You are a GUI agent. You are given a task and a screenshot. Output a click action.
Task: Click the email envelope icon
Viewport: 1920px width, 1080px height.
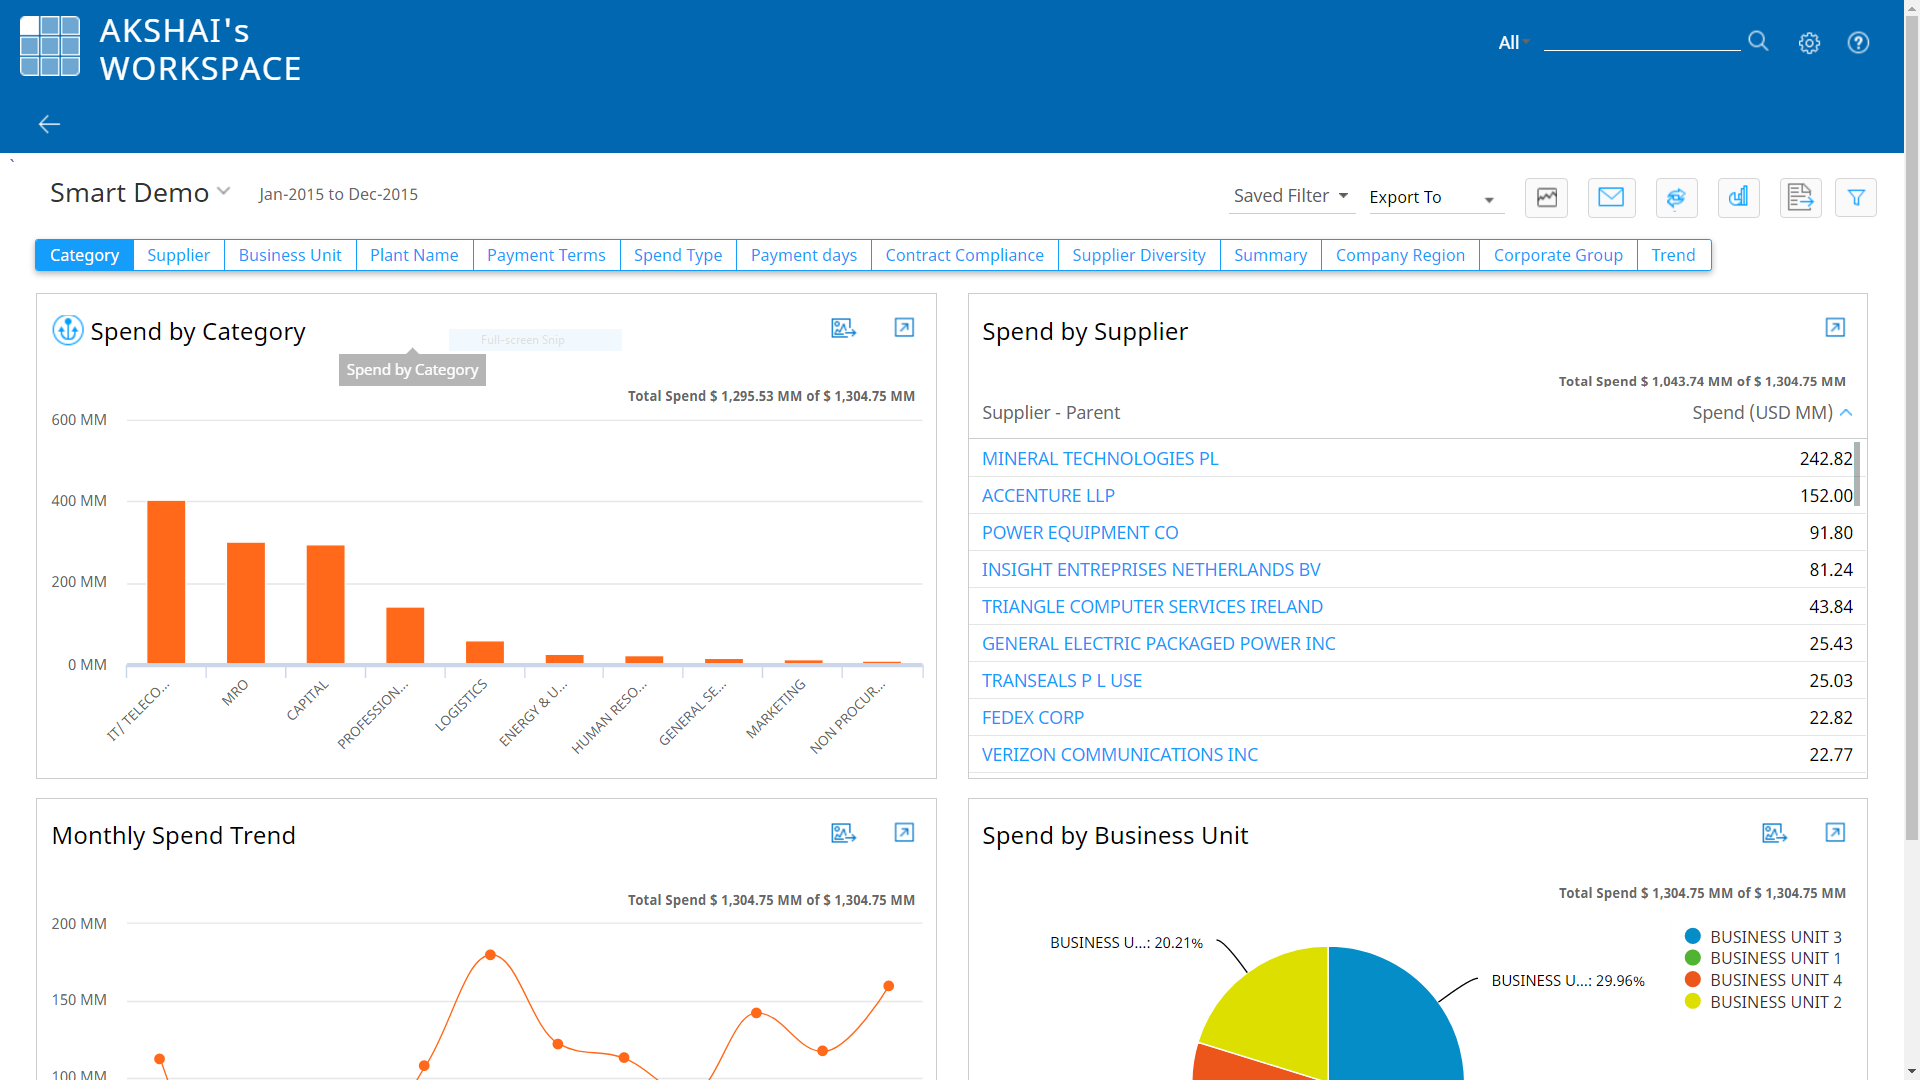point(1611,198)
